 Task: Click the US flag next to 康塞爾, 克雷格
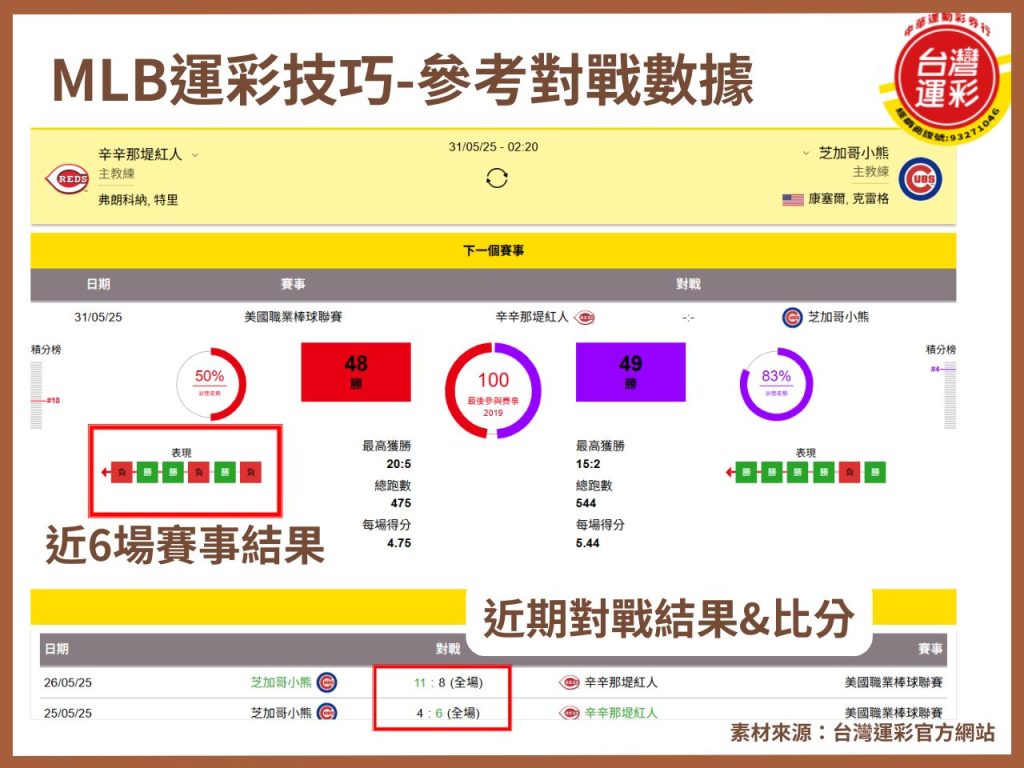tap(793, 199)
